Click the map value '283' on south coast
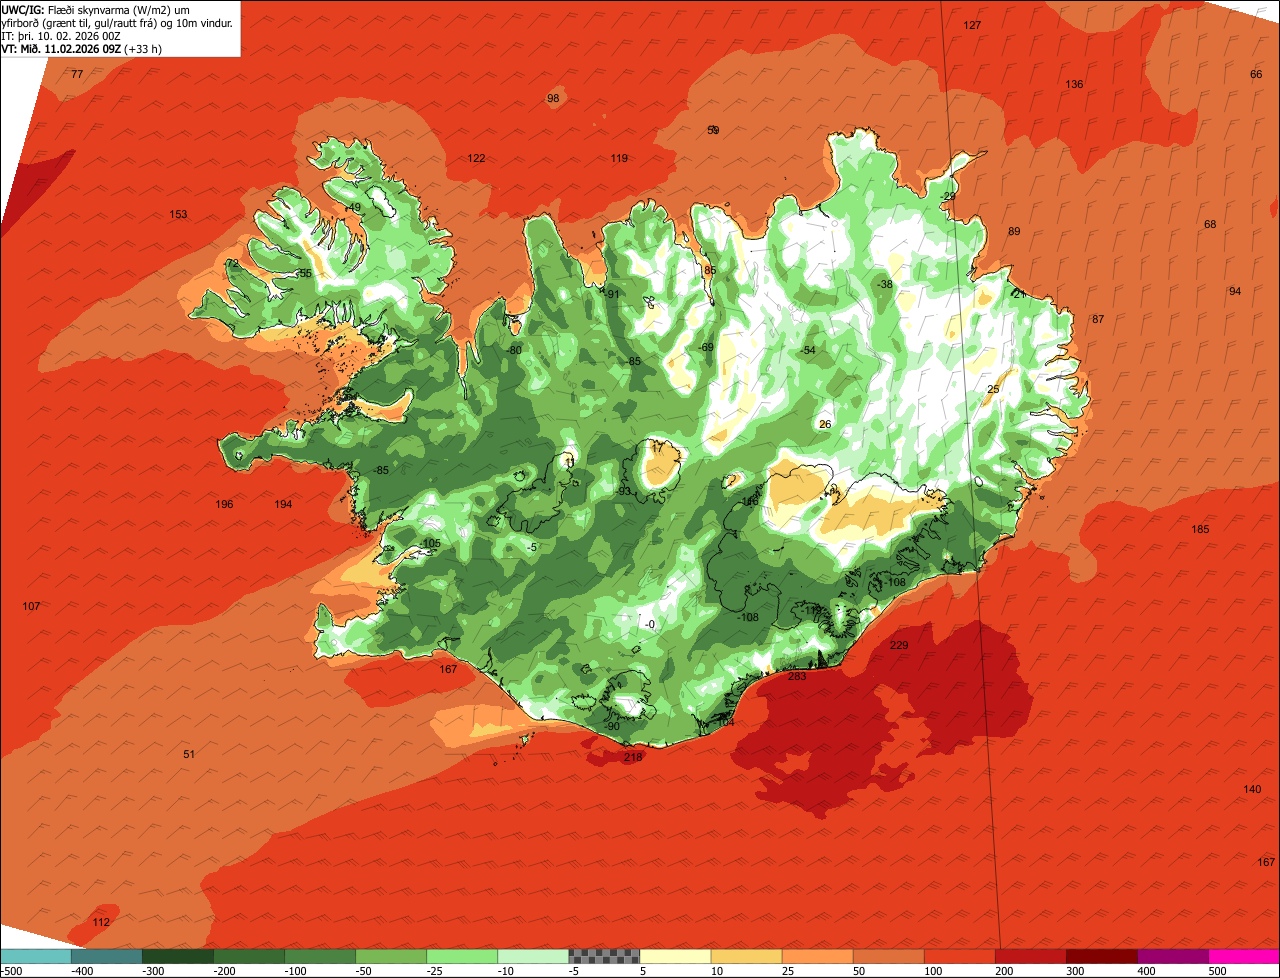Screen dimensions: 1280x978 797,677
